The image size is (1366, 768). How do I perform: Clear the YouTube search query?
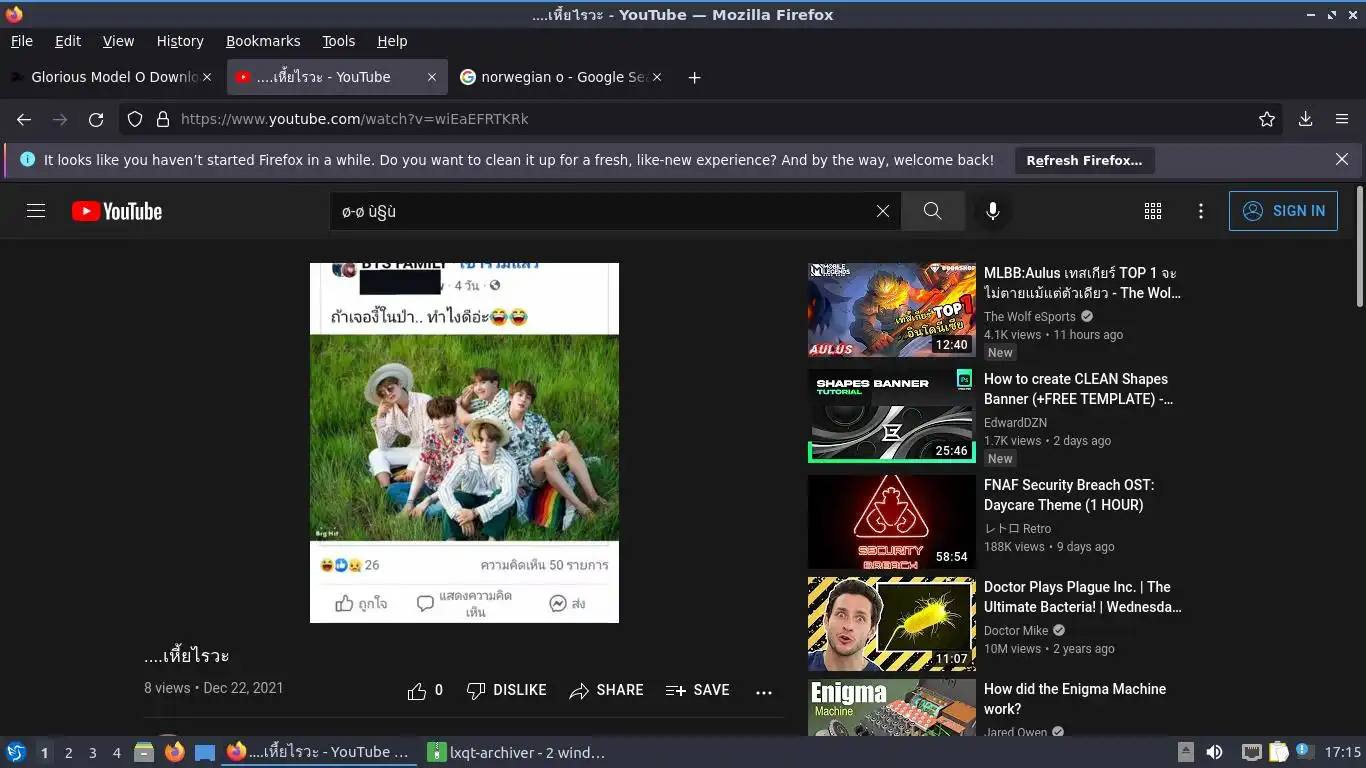coord(883,211)
